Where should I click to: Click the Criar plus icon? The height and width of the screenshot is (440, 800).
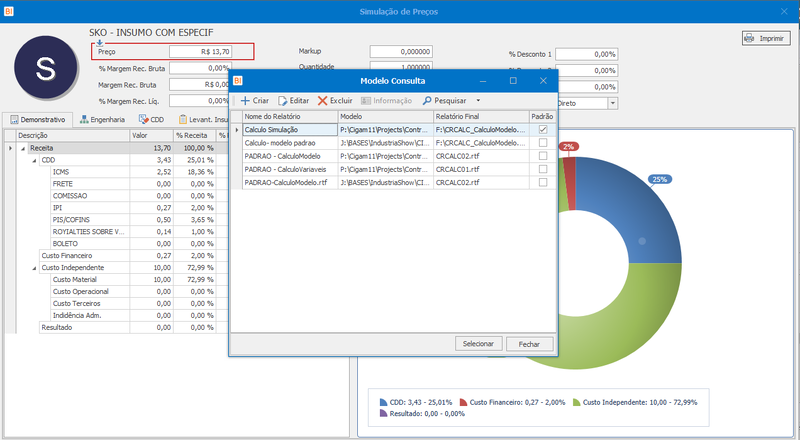[x=245, y=101]
